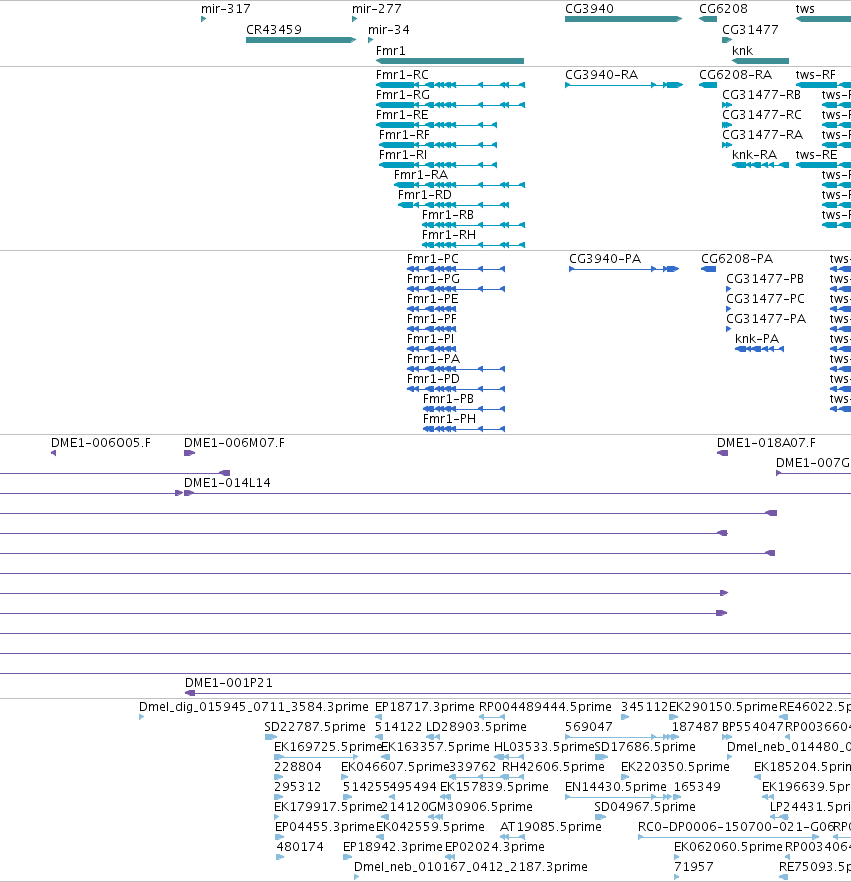
Task: Select the CG3940 gene bar
Action: click(623, 19)
